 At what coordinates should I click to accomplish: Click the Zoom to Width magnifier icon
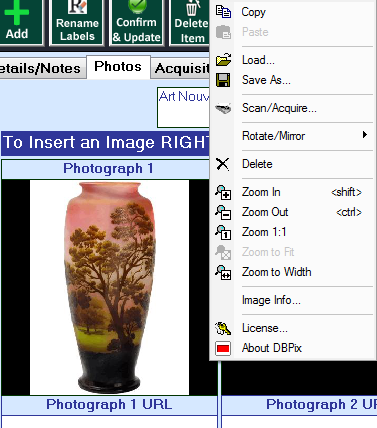click(223, 272)
